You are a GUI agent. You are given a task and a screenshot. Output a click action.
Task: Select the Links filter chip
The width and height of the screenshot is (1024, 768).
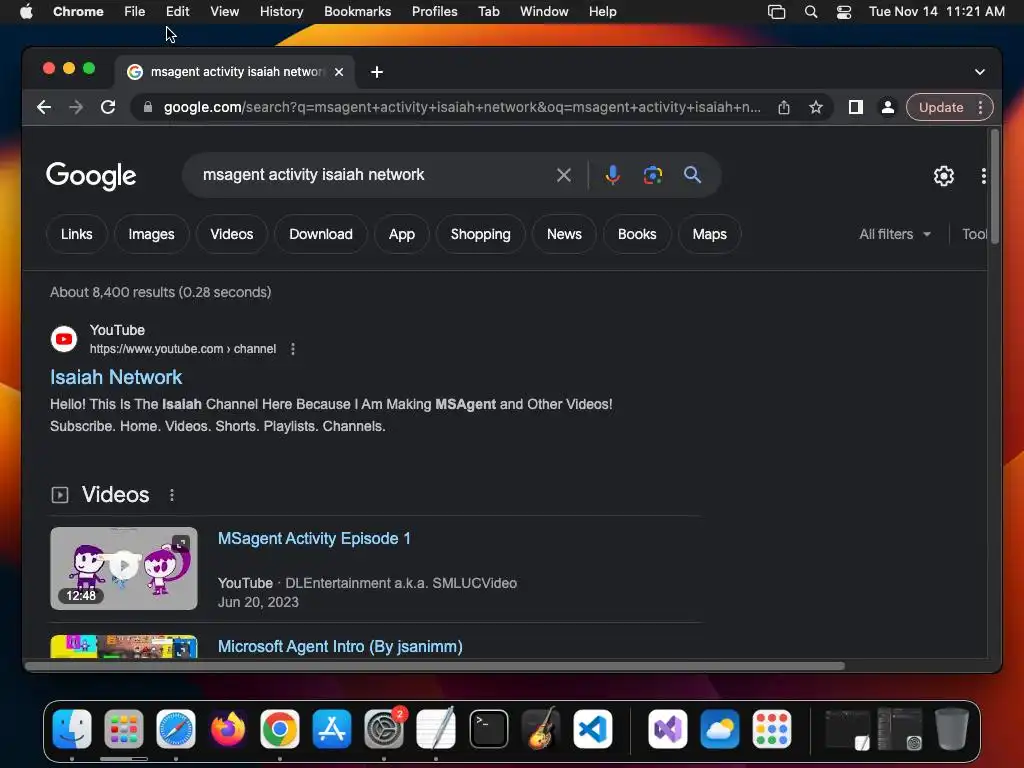pyautogui.click(x=76, y=234)
